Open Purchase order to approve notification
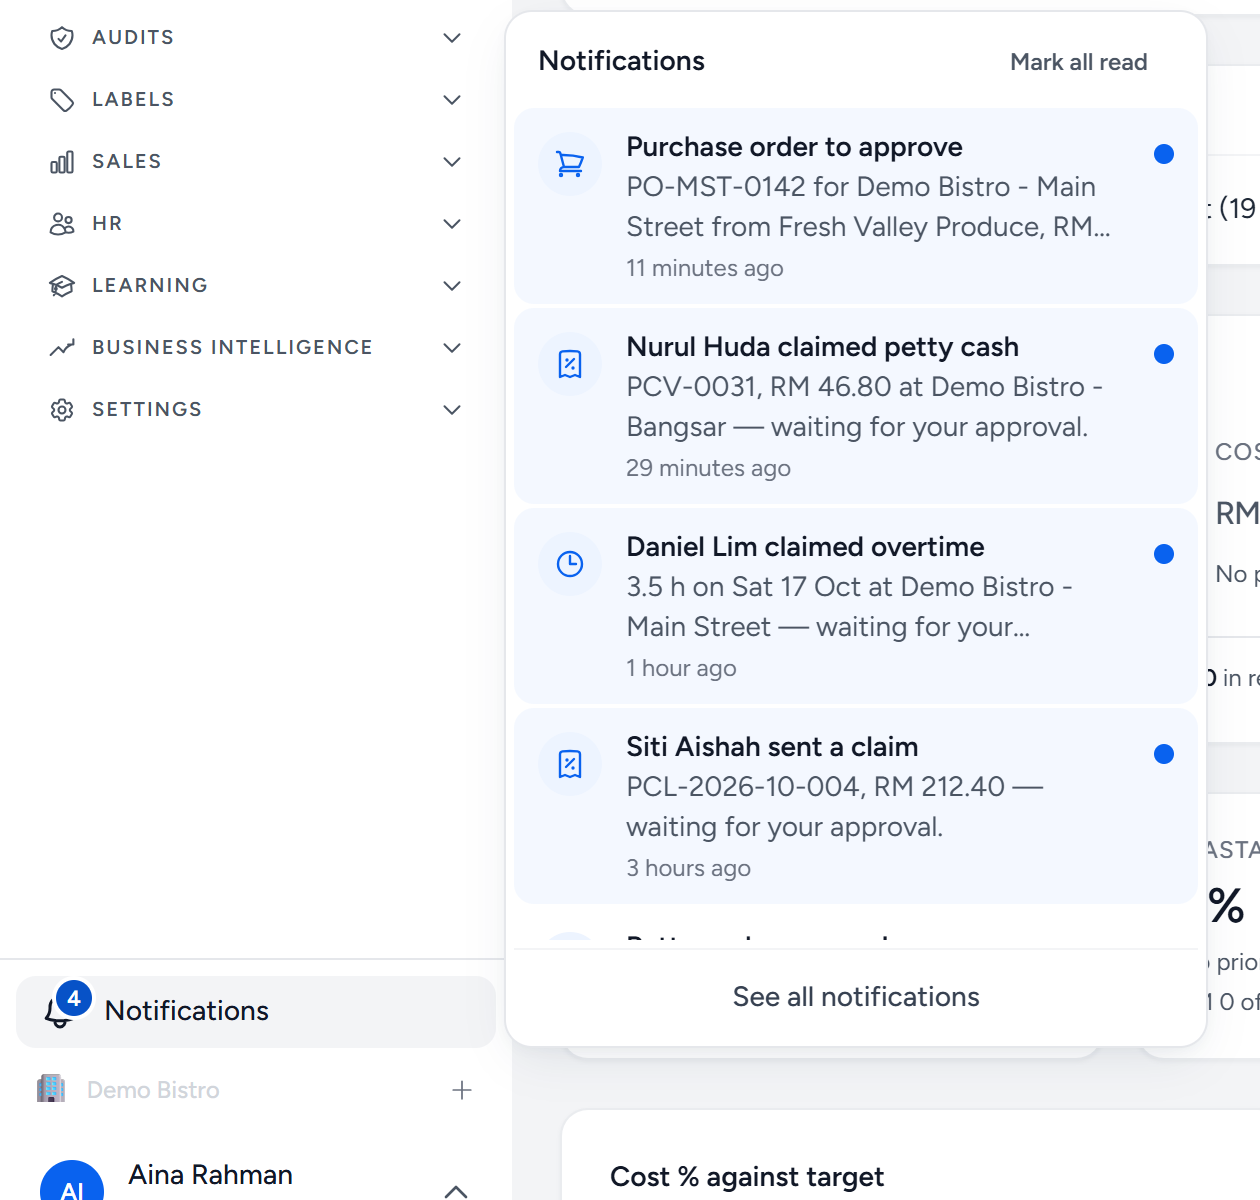Viewport: 1260px width, 1200px height. [x=856, y=206]
